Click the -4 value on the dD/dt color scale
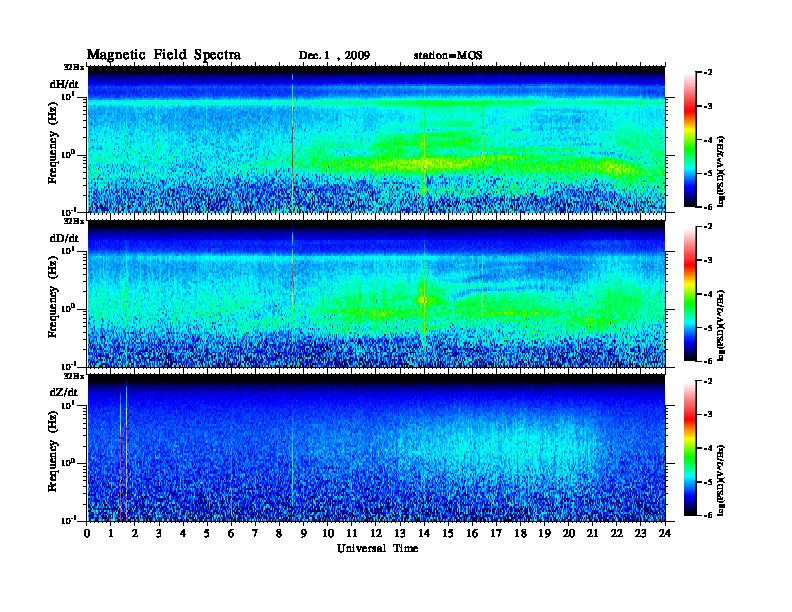 [708, 294]
